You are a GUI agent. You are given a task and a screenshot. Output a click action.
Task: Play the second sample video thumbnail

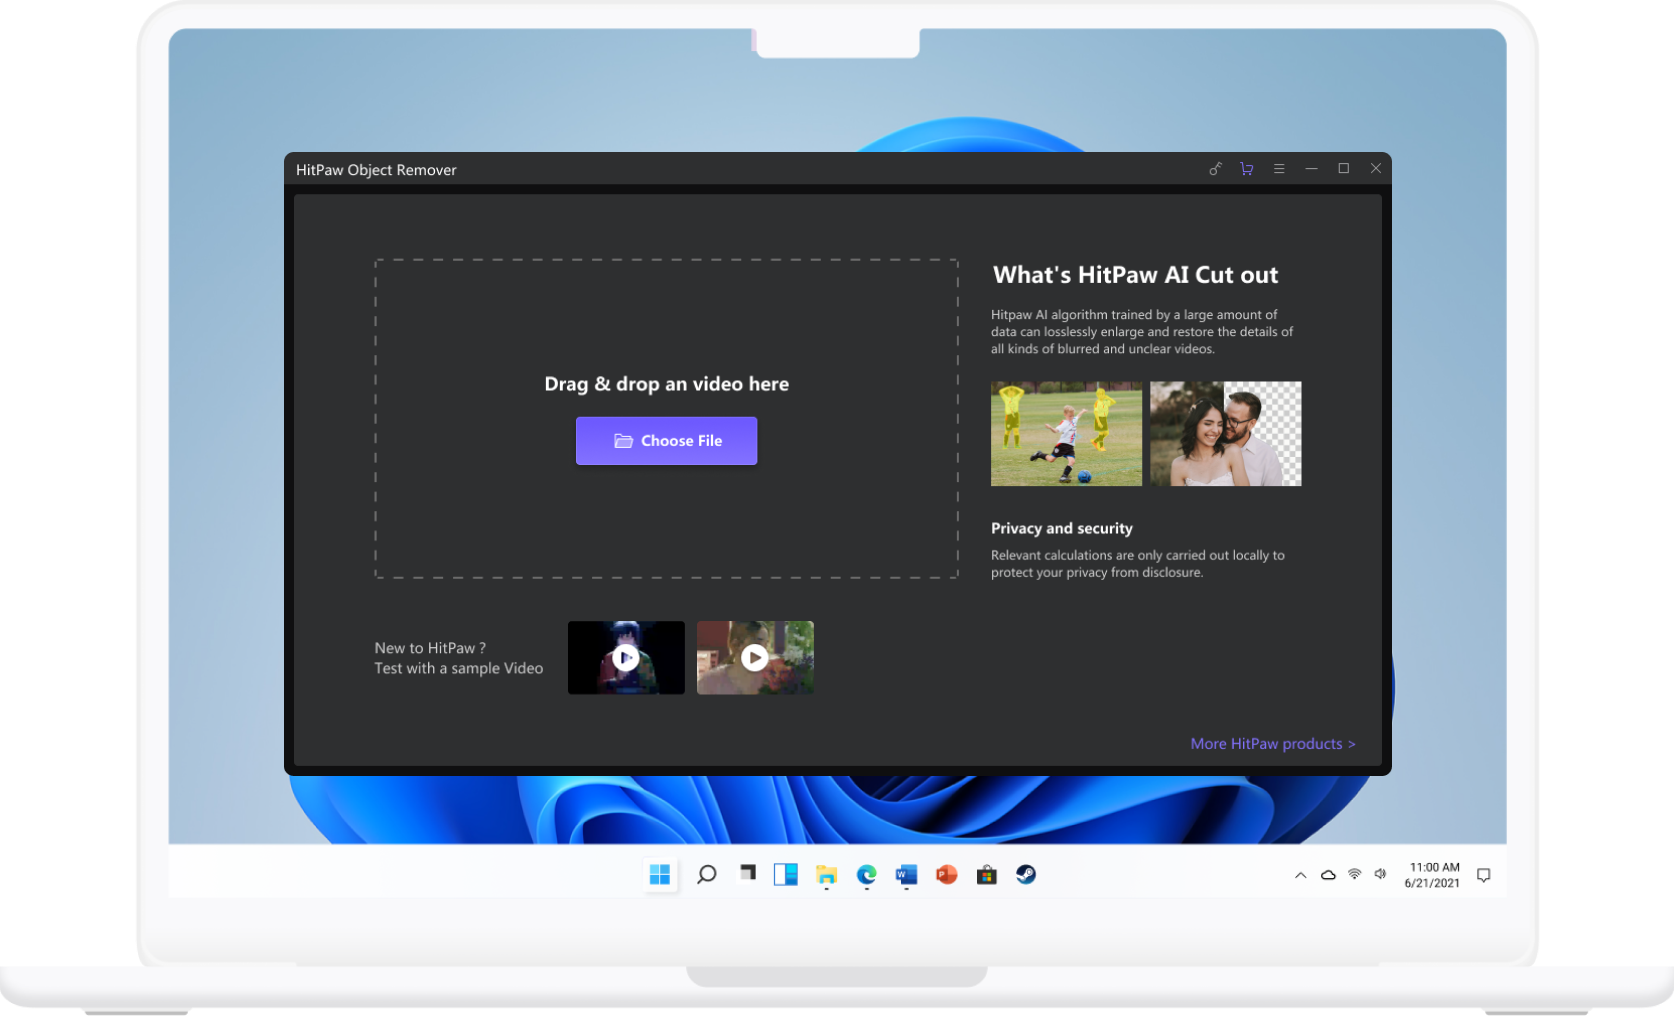pos(755,658)
